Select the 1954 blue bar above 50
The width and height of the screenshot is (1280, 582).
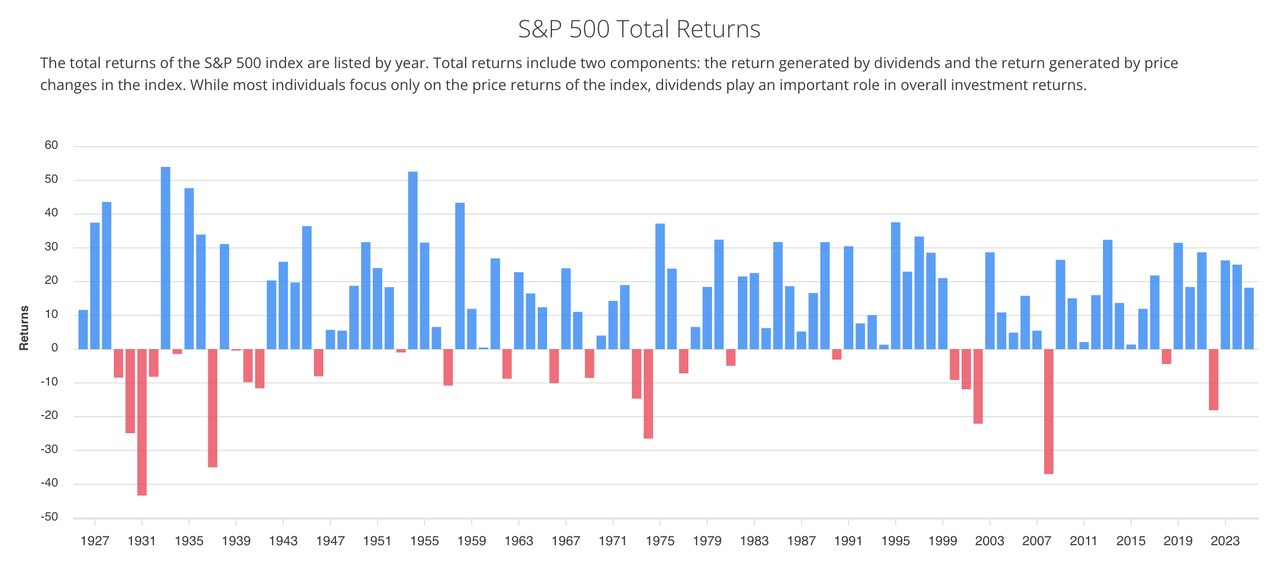(x=413, y=260)
